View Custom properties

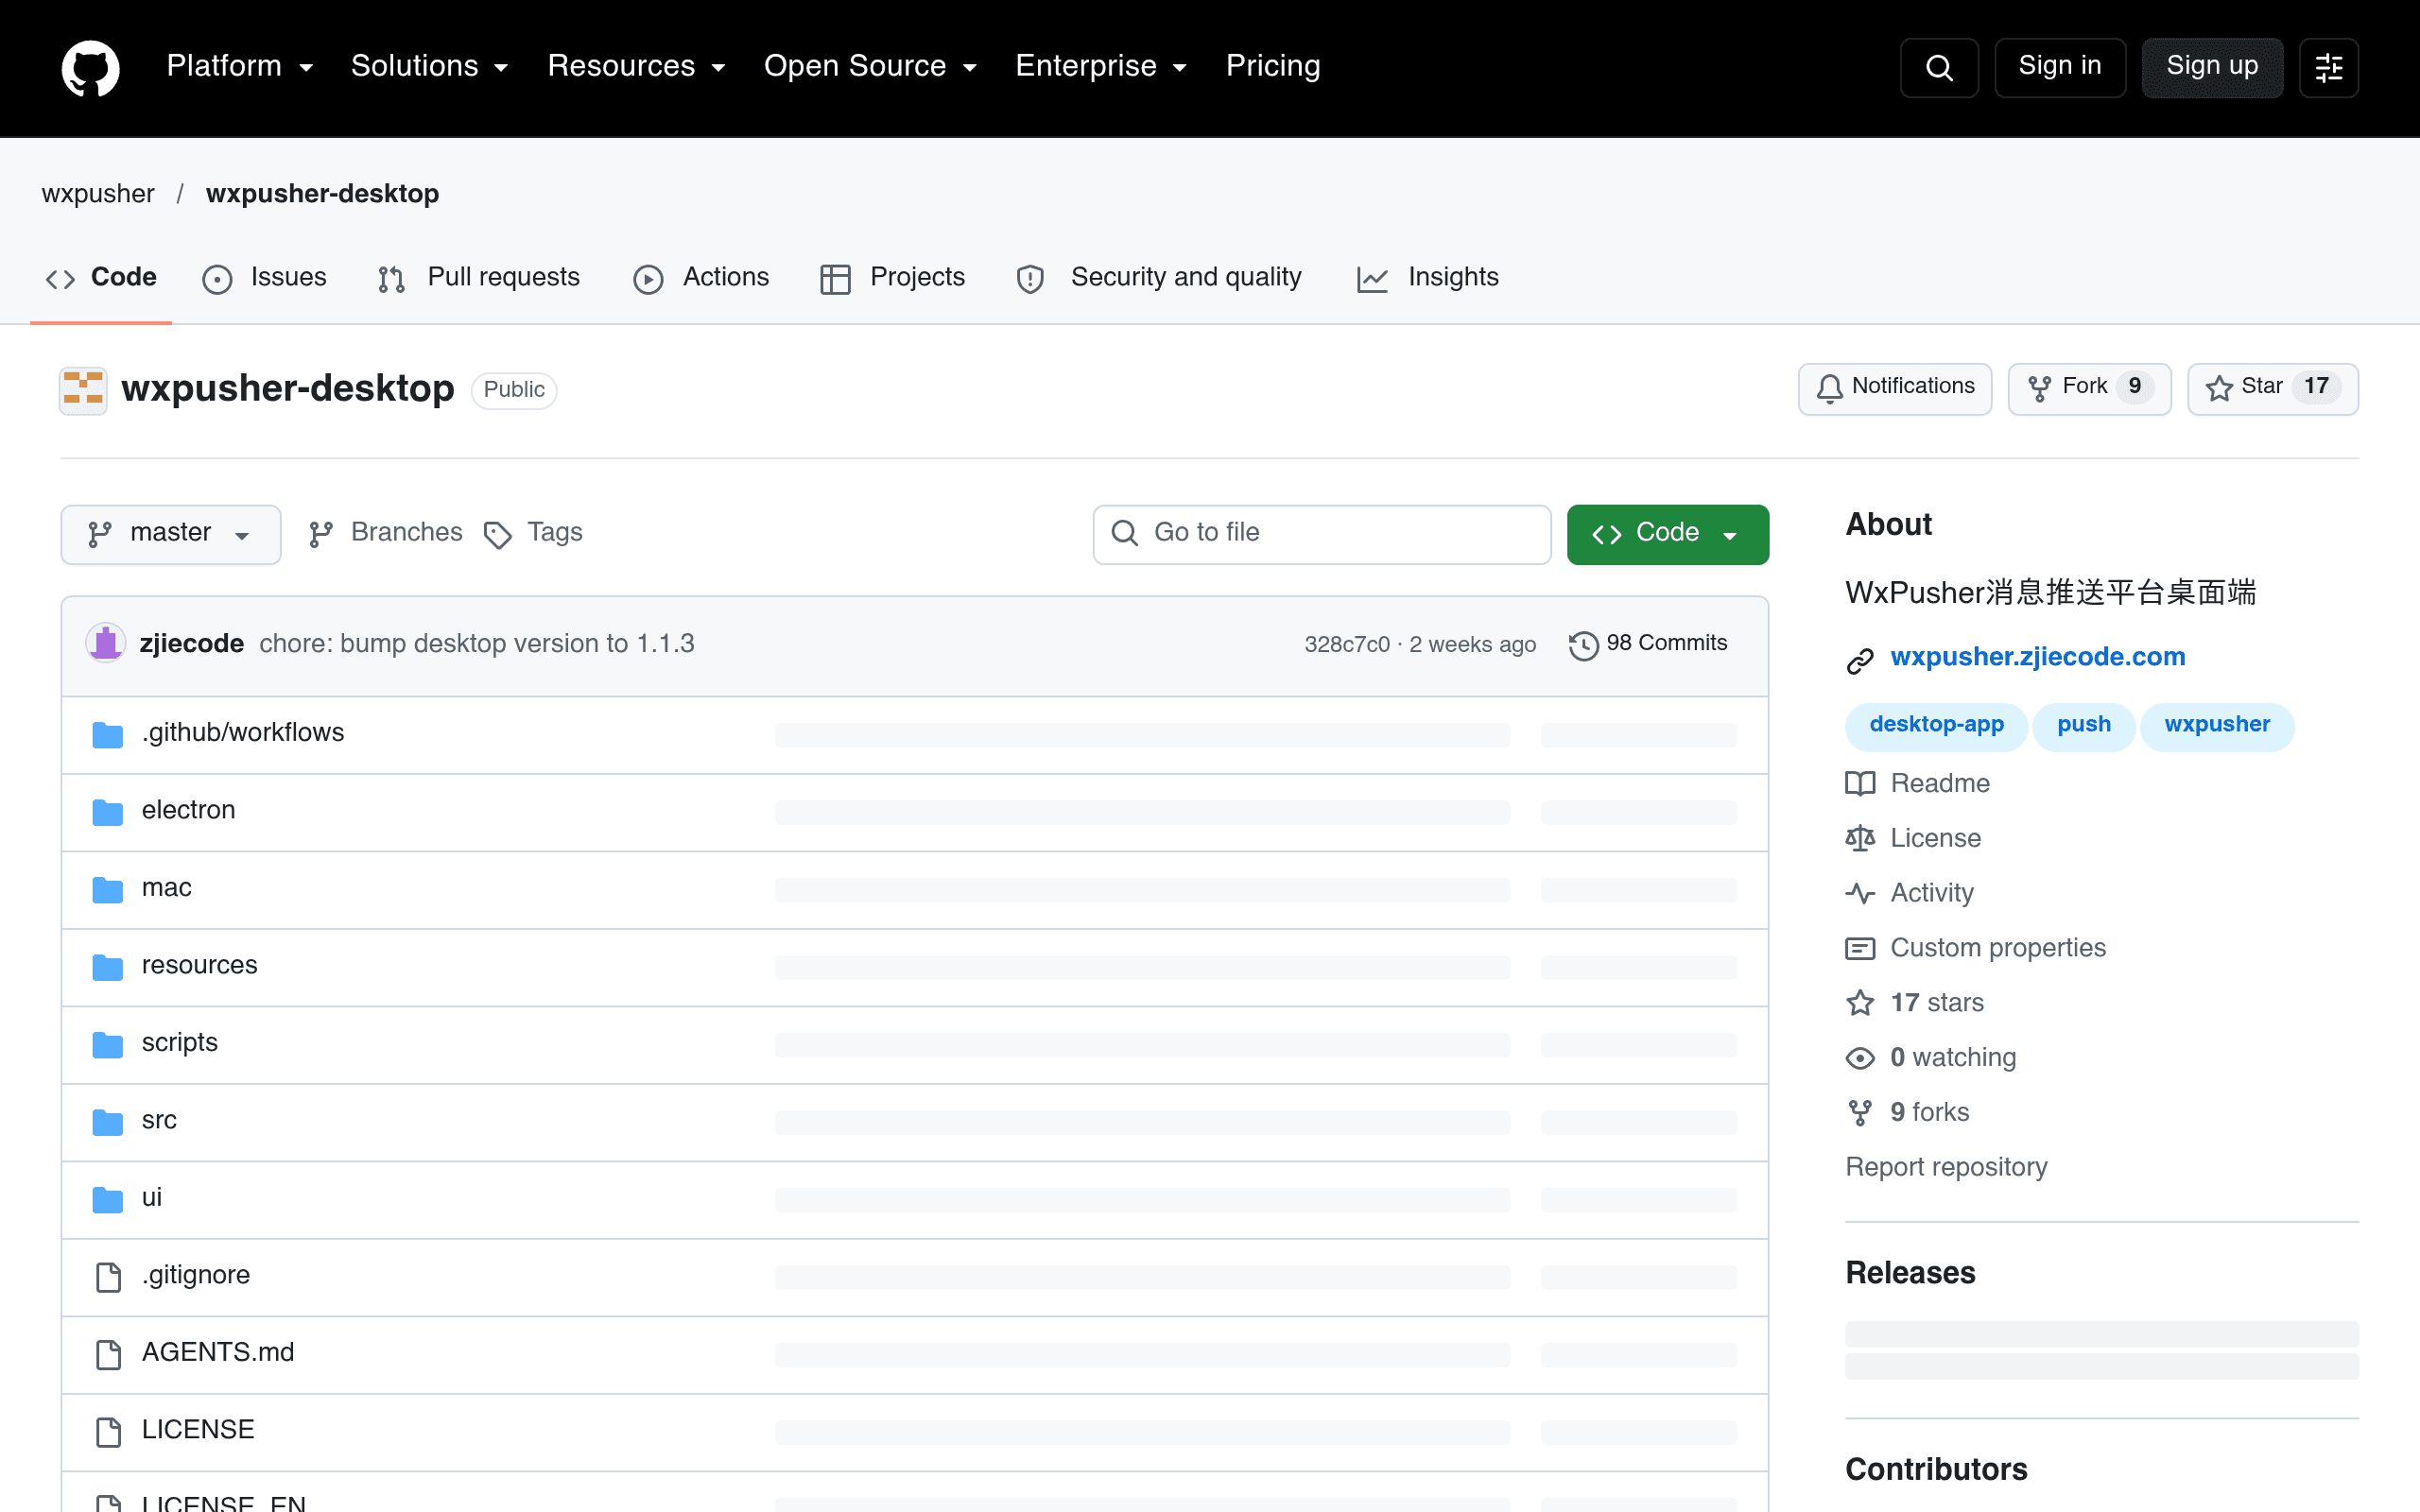(x=1975, y=948)
